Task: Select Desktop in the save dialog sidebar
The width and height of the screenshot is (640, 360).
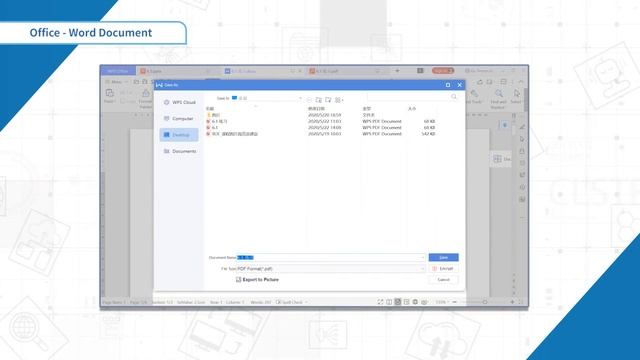Action: click(179, 135)
